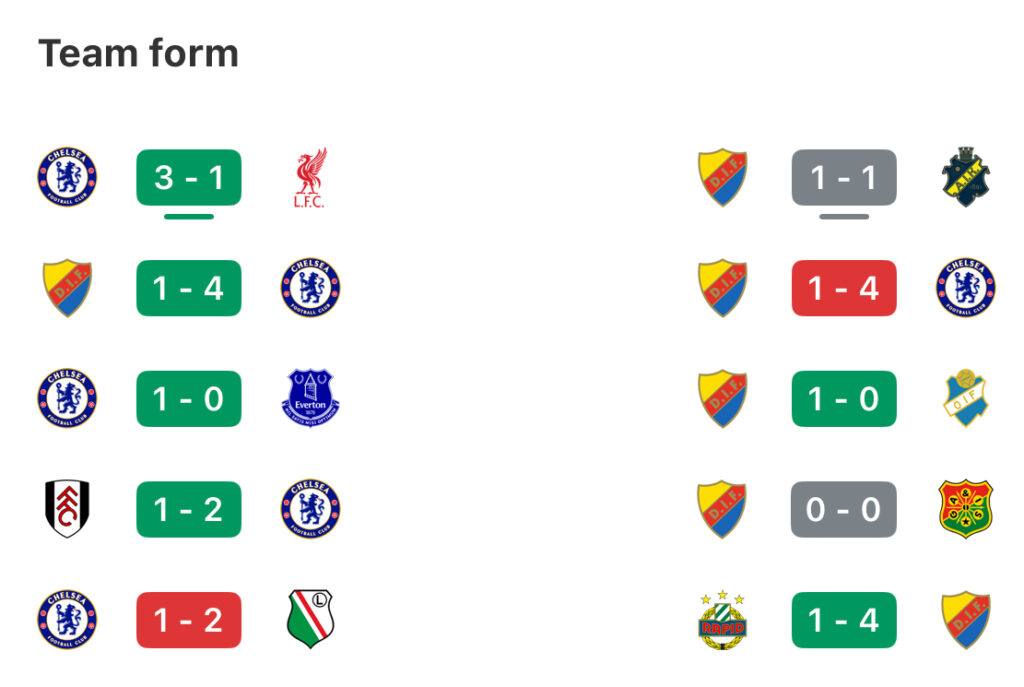
Task: Click the green 1 - 2 Fulham score
Action: click(189, 509)
